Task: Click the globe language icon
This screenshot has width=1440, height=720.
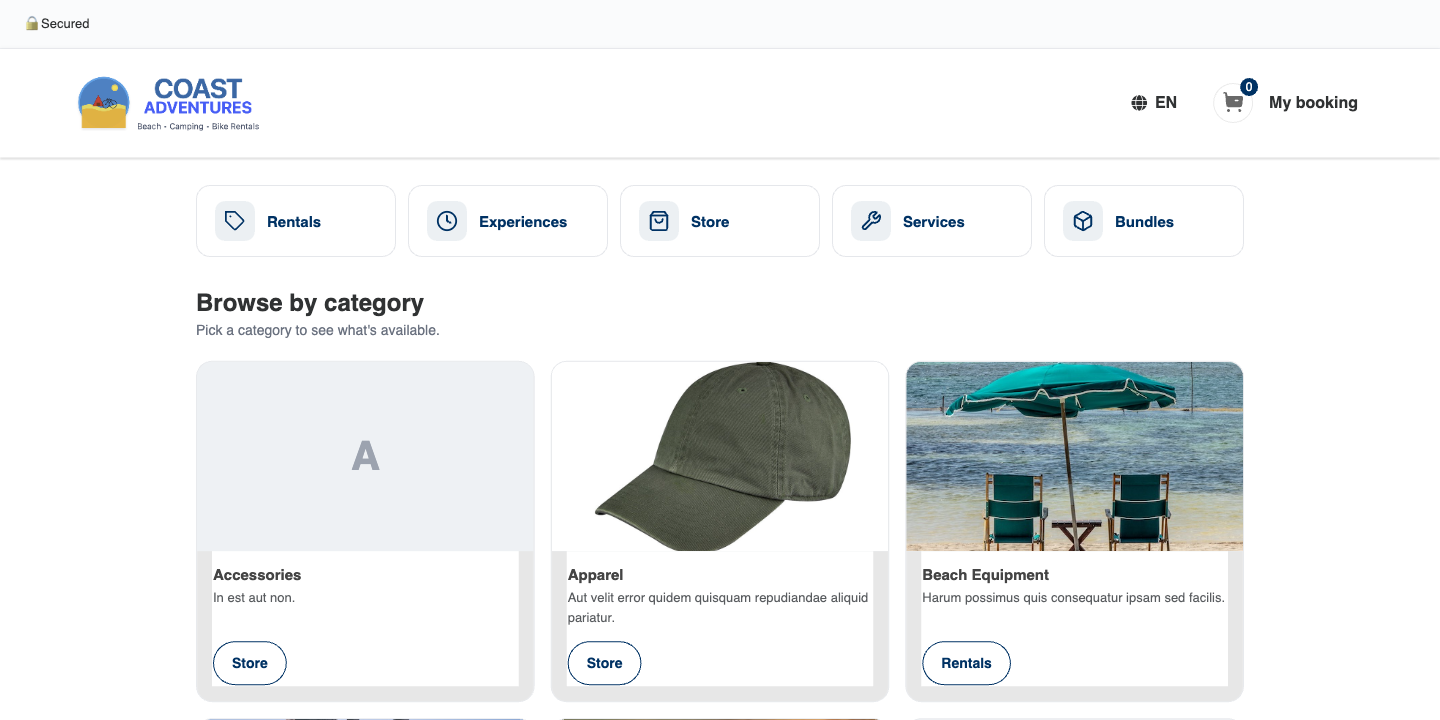Action: tap(1139, 103)
